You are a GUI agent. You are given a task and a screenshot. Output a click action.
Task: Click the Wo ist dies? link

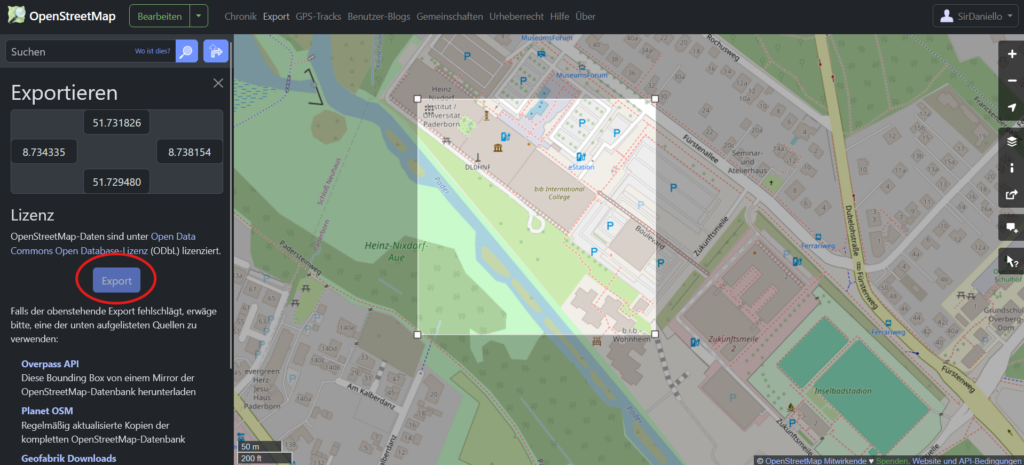click(x=151, y=51)
